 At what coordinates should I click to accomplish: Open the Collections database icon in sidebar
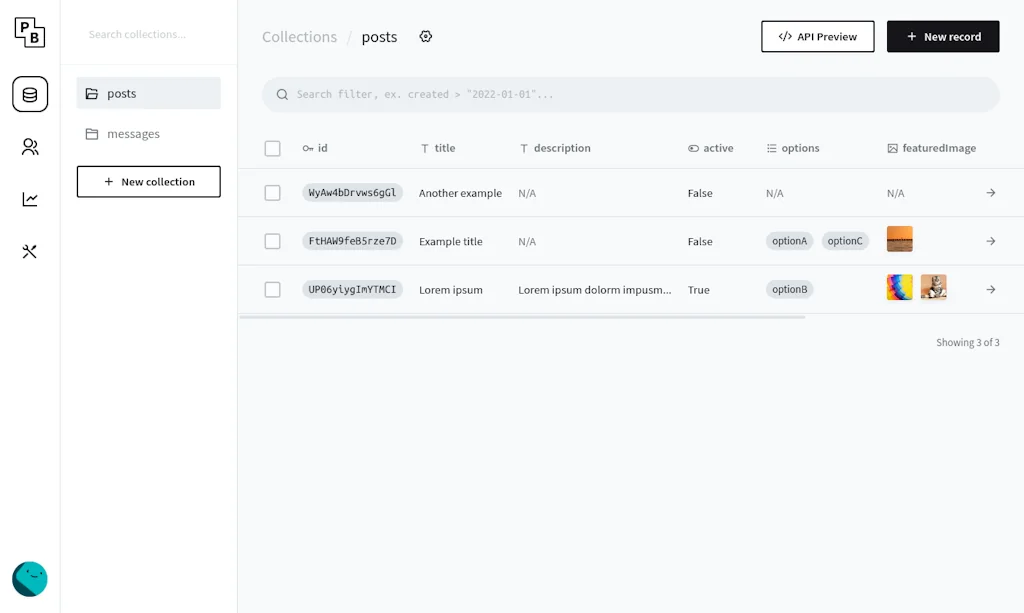coord(30,93)
